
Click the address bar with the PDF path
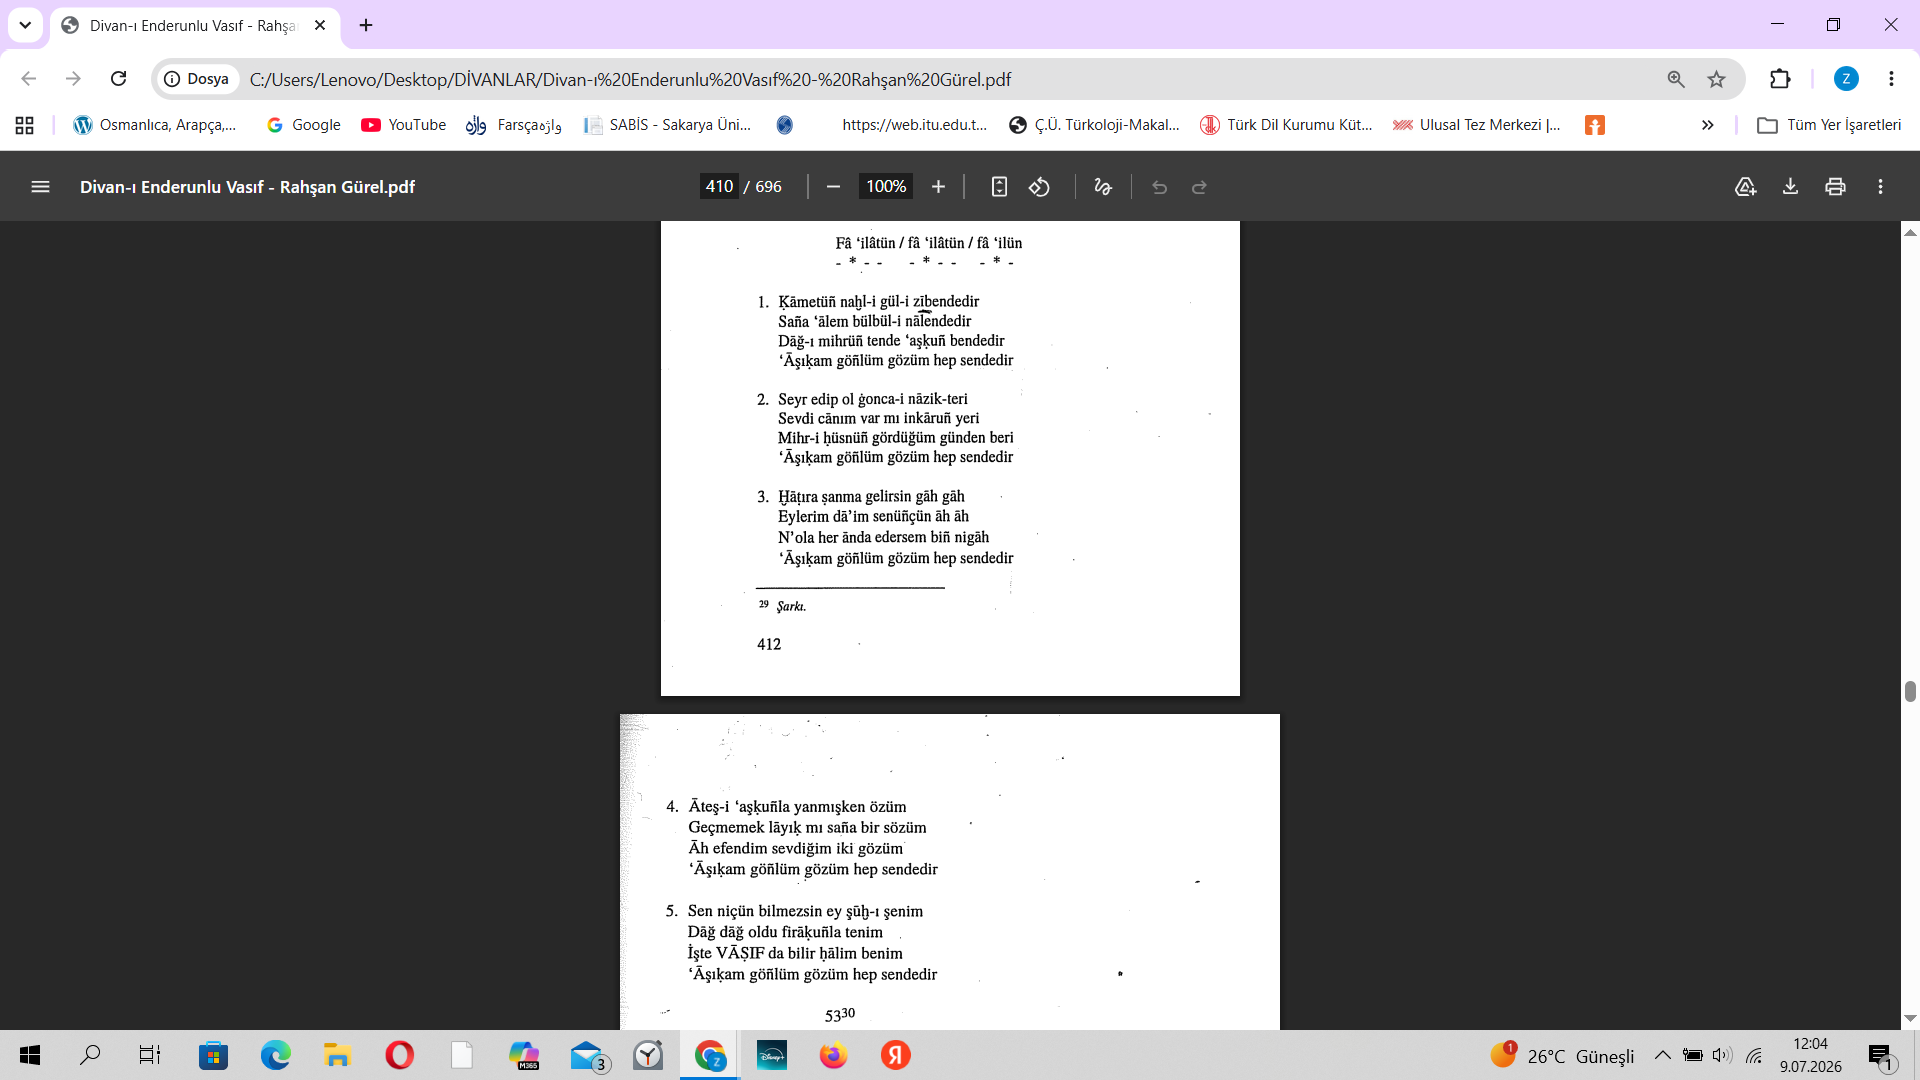(x=948, y=79)
